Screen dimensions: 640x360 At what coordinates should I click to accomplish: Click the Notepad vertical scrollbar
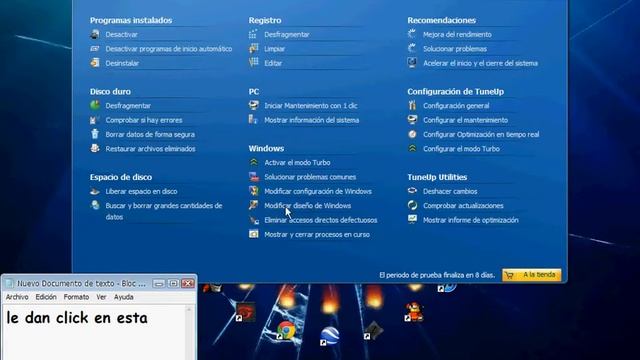click(189, 333)
